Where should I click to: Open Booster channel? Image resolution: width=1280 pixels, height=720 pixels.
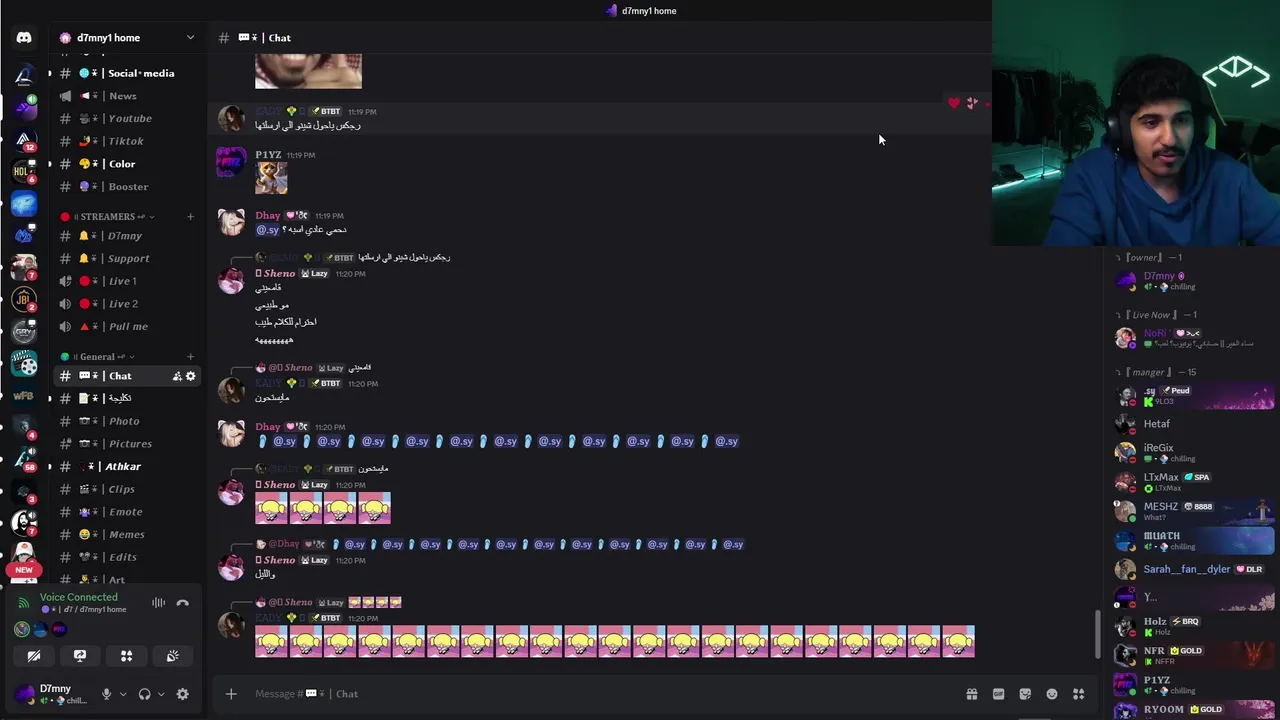[x=128, y=186]
